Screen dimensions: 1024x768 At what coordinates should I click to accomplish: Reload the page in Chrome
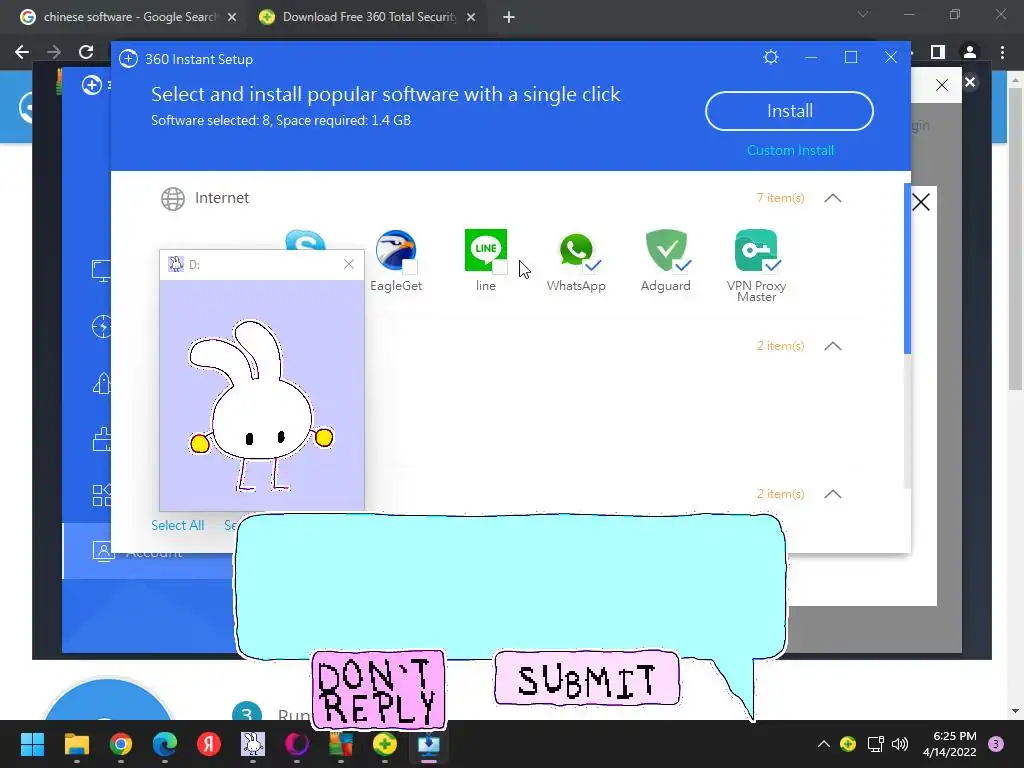tap(86, 52)
